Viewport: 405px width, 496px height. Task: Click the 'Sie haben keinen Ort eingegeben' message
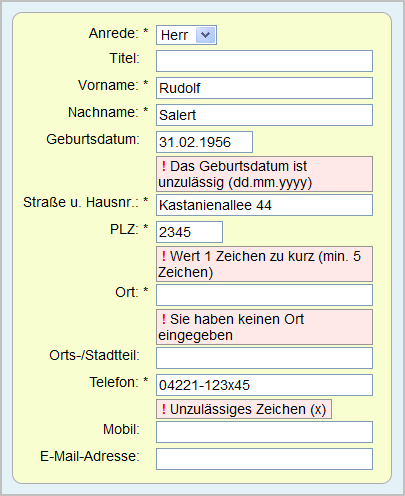pyautogui.click(x=264, y=327)
